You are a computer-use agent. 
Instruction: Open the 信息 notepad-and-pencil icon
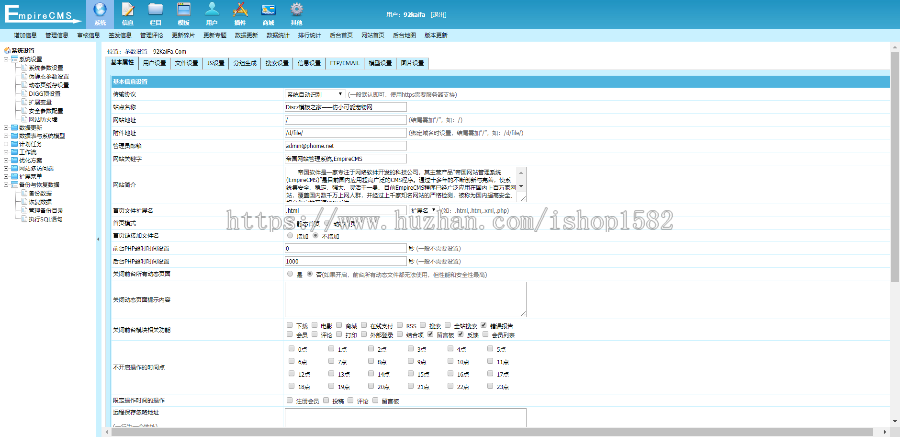click(x=127, y=9)
